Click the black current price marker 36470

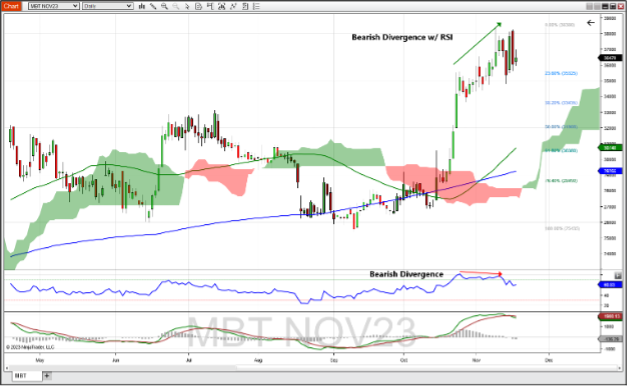coord(610,58)
